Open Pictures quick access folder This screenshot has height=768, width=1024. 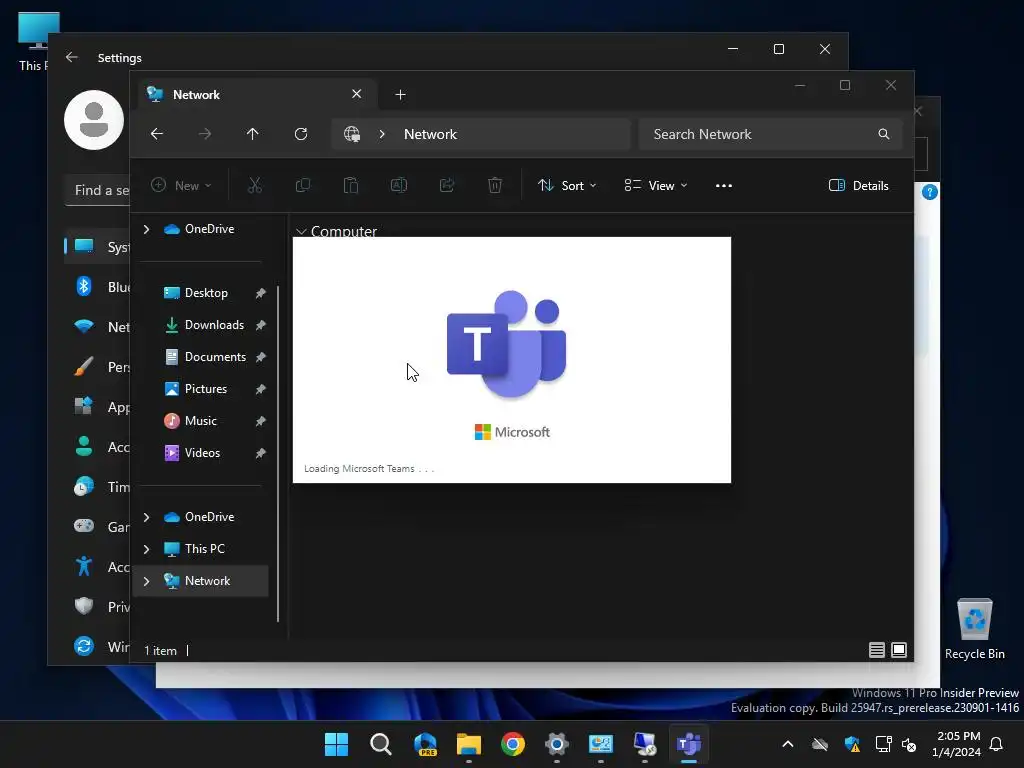[206, 389]
